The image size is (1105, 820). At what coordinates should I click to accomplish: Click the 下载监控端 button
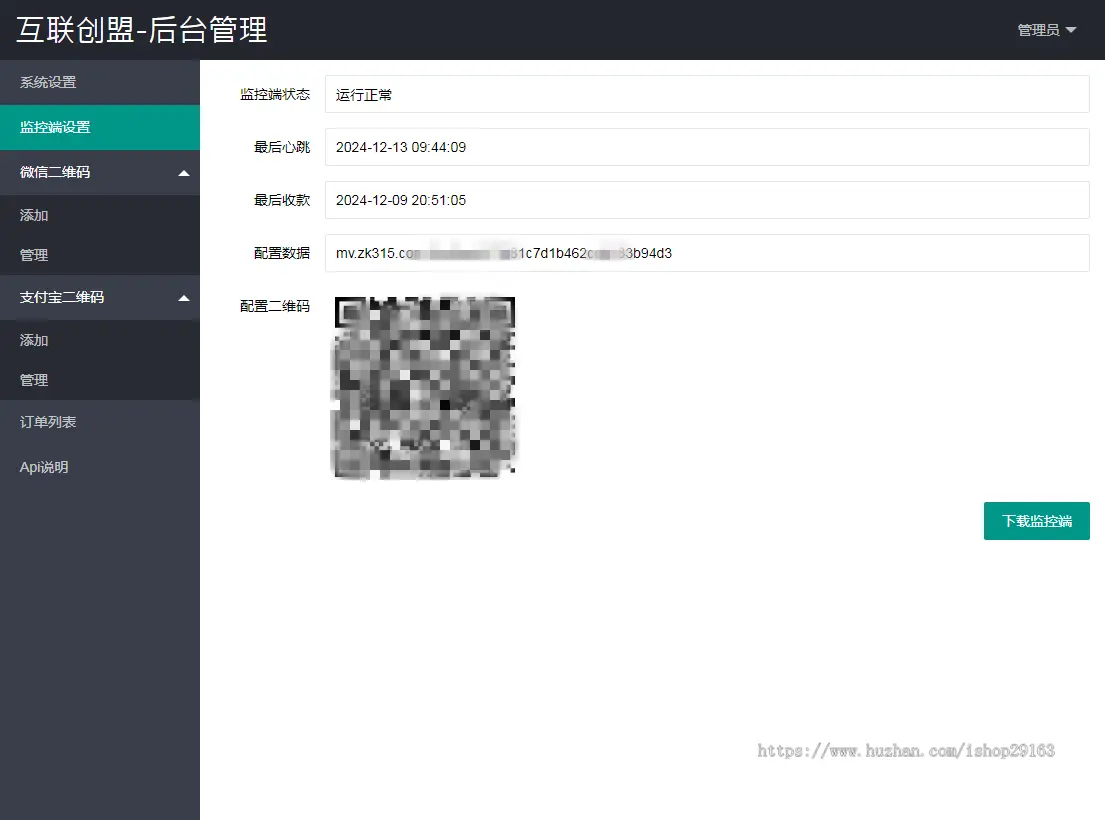[x=1037, y=521]
